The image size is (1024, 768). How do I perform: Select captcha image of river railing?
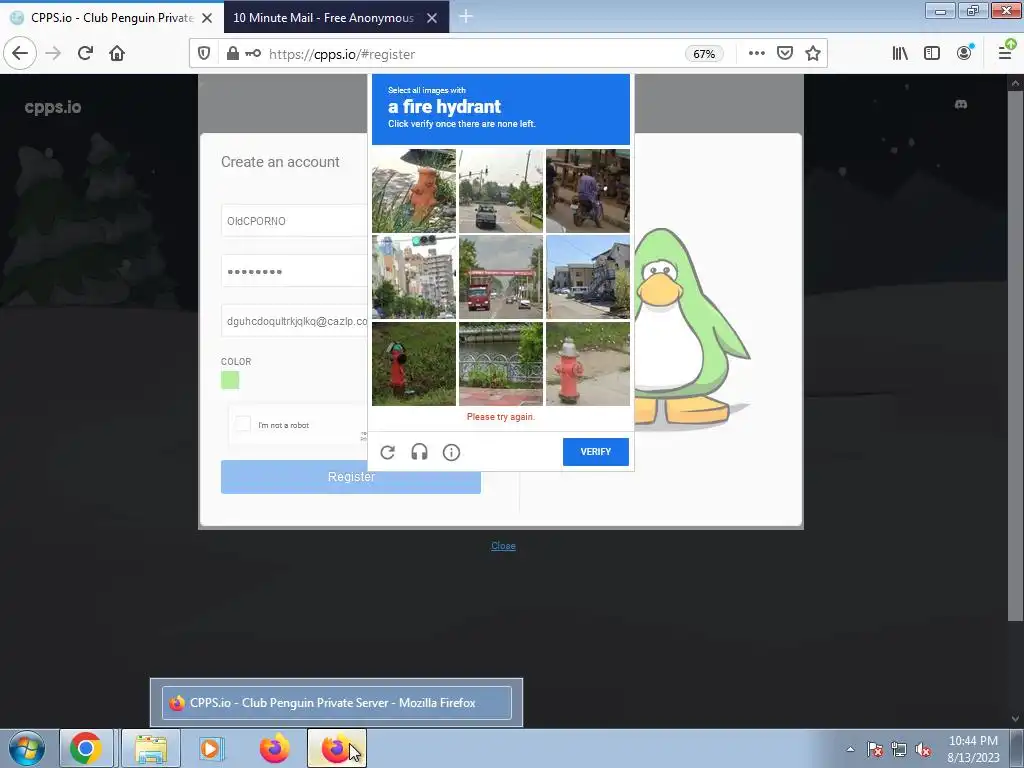coord(501,364)
